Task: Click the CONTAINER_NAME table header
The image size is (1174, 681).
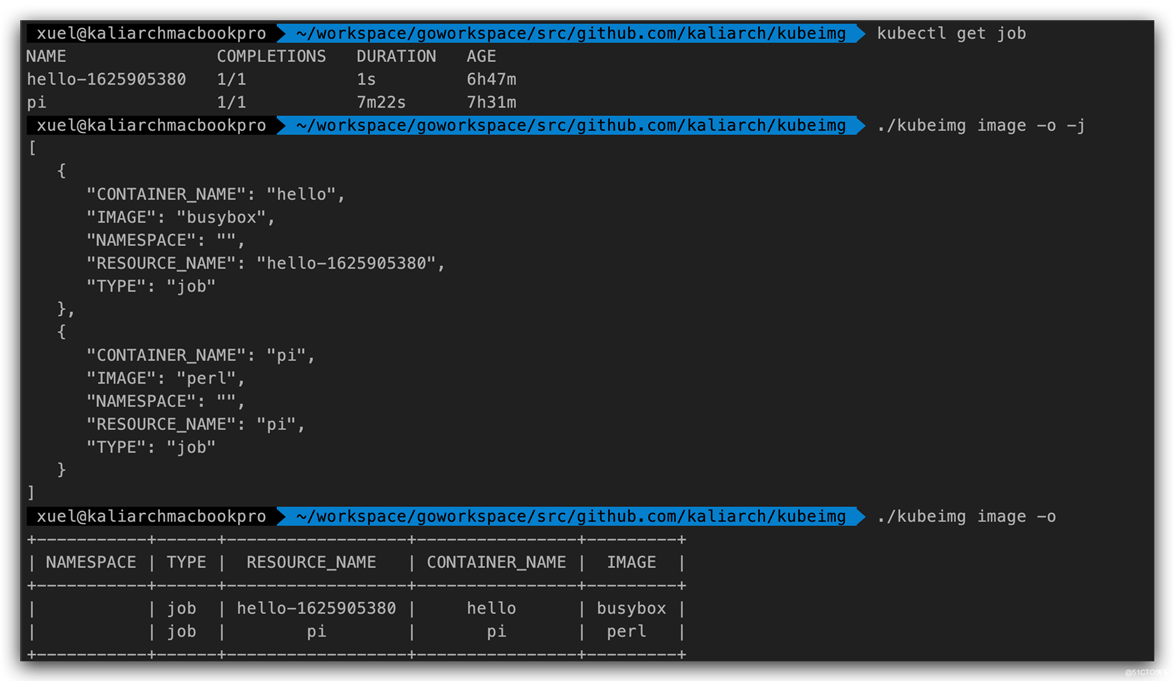Action: pyautogui.click(x=496, y=563)
